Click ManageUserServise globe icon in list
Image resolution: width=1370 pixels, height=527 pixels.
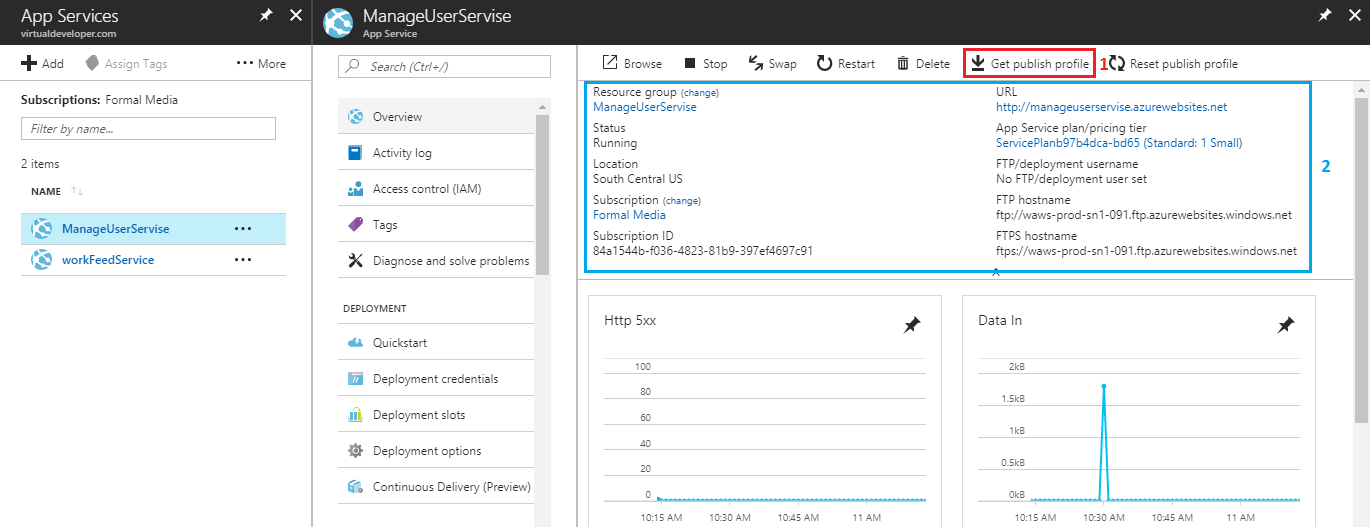(x=41, y=228)
